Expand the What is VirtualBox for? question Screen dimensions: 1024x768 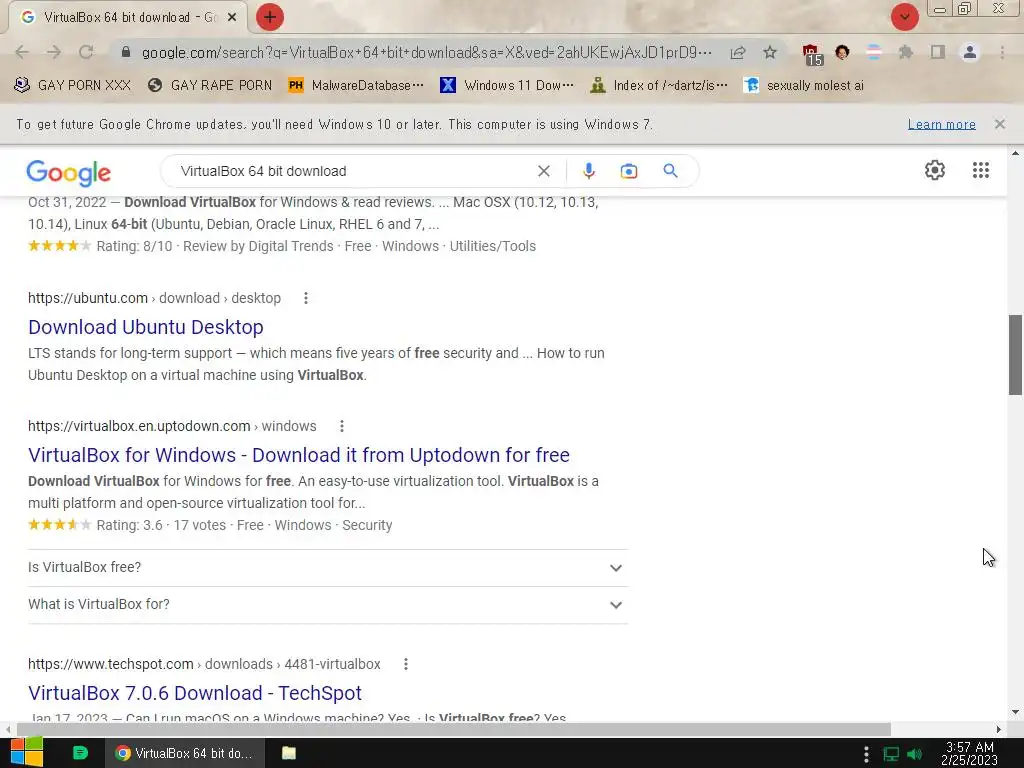click(x=328, y=605)
